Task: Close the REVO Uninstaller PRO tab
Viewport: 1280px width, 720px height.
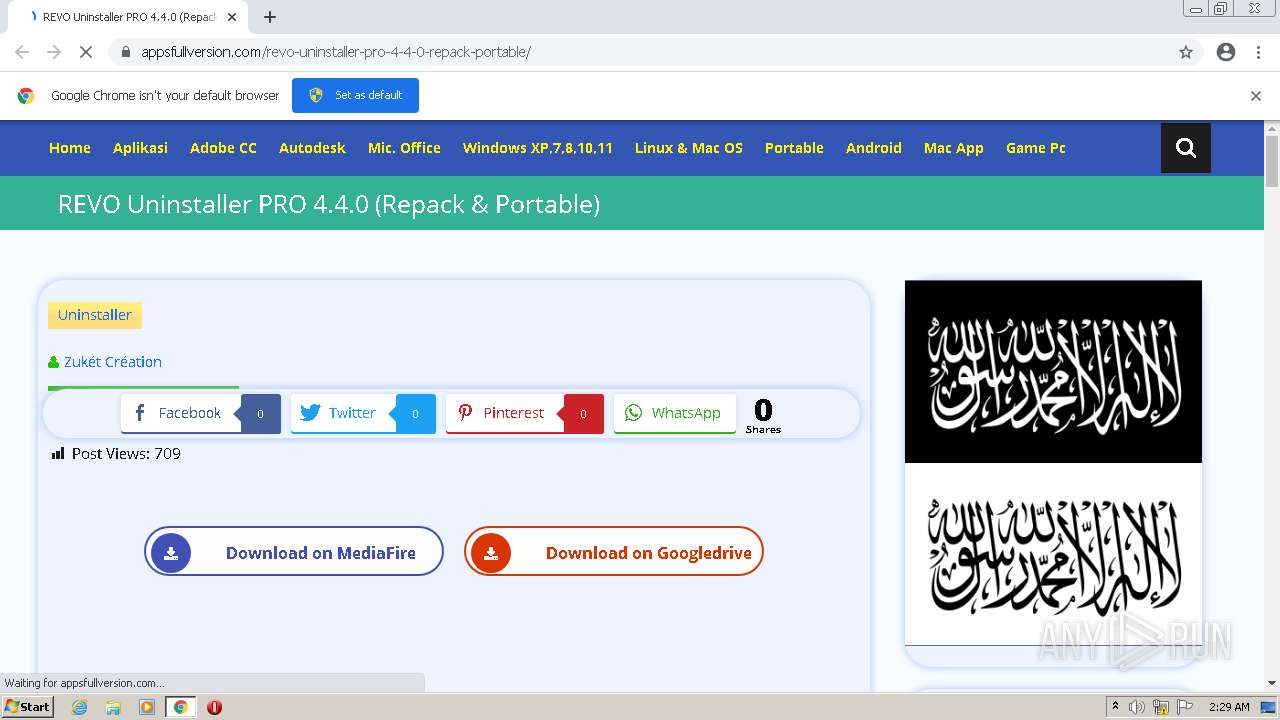Action: point(232,17)
